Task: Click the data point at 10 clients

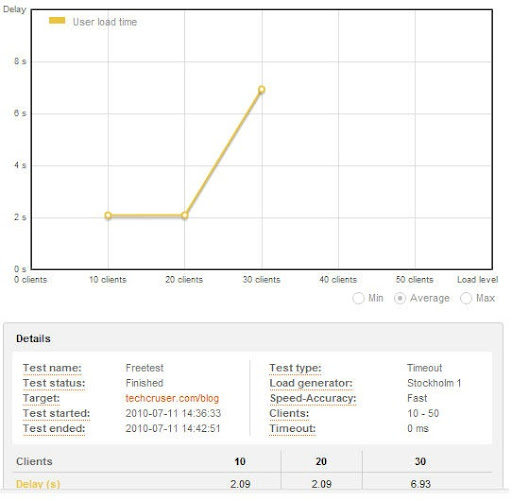Action: (x=108, y=215)
